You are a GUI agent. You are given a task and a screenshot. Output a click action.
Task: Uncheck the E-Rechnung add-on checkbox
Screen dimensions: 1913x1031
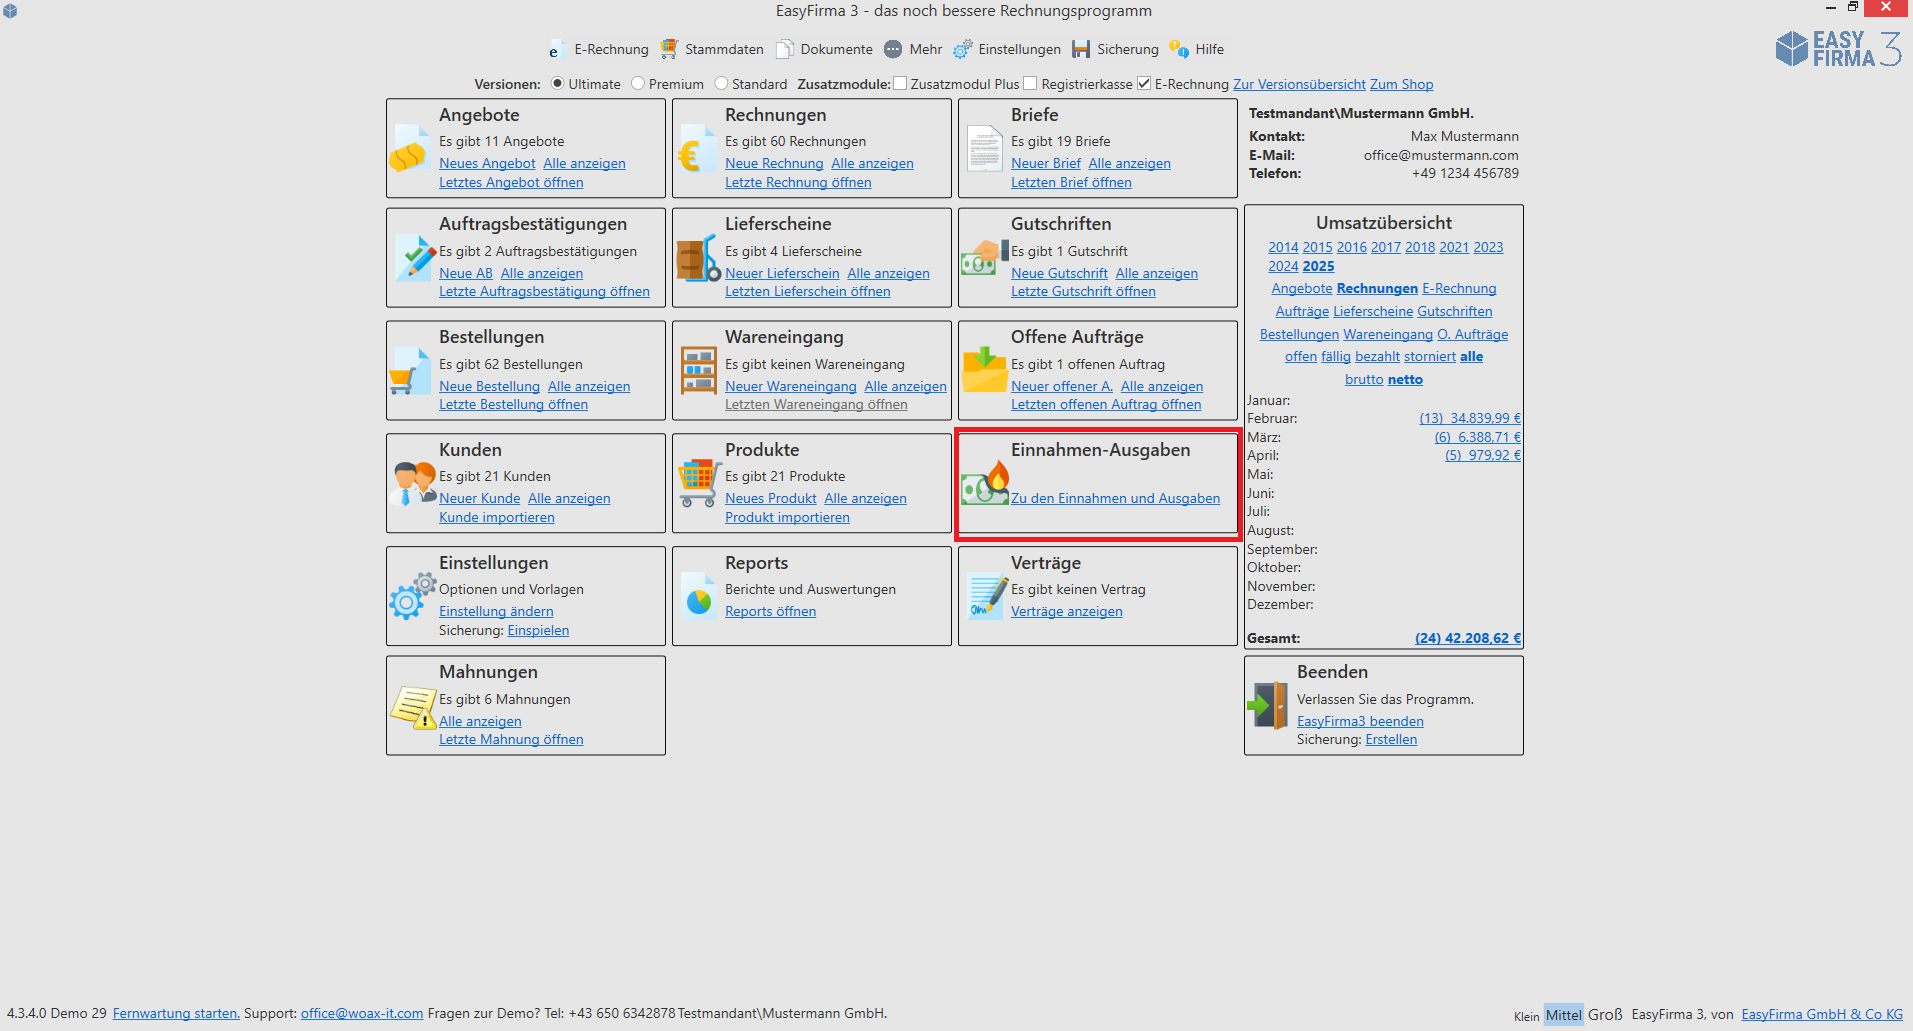pos(1144,84)
